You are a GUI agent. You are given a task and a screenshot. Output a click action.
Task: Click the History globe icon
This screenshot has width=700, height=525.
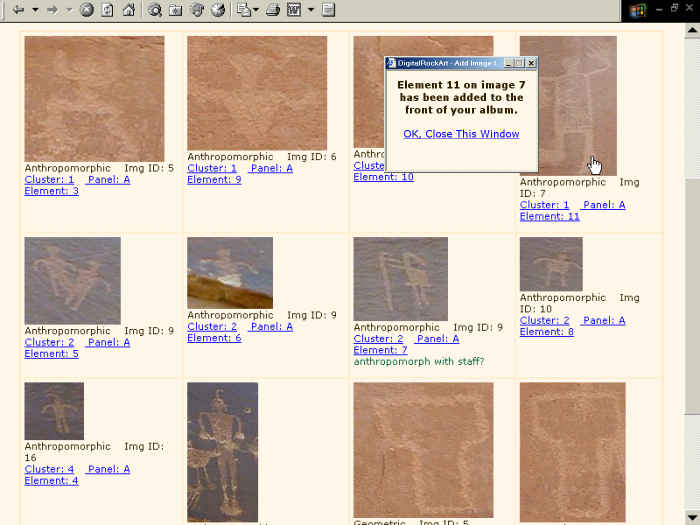tap(218, 10)
